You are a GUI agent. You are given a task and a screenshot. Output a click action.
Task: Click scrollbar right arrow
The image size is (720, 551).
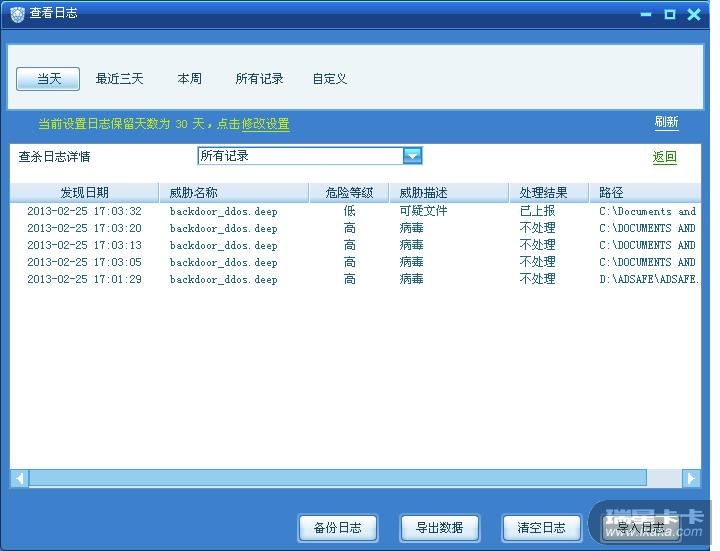point(692,478)
